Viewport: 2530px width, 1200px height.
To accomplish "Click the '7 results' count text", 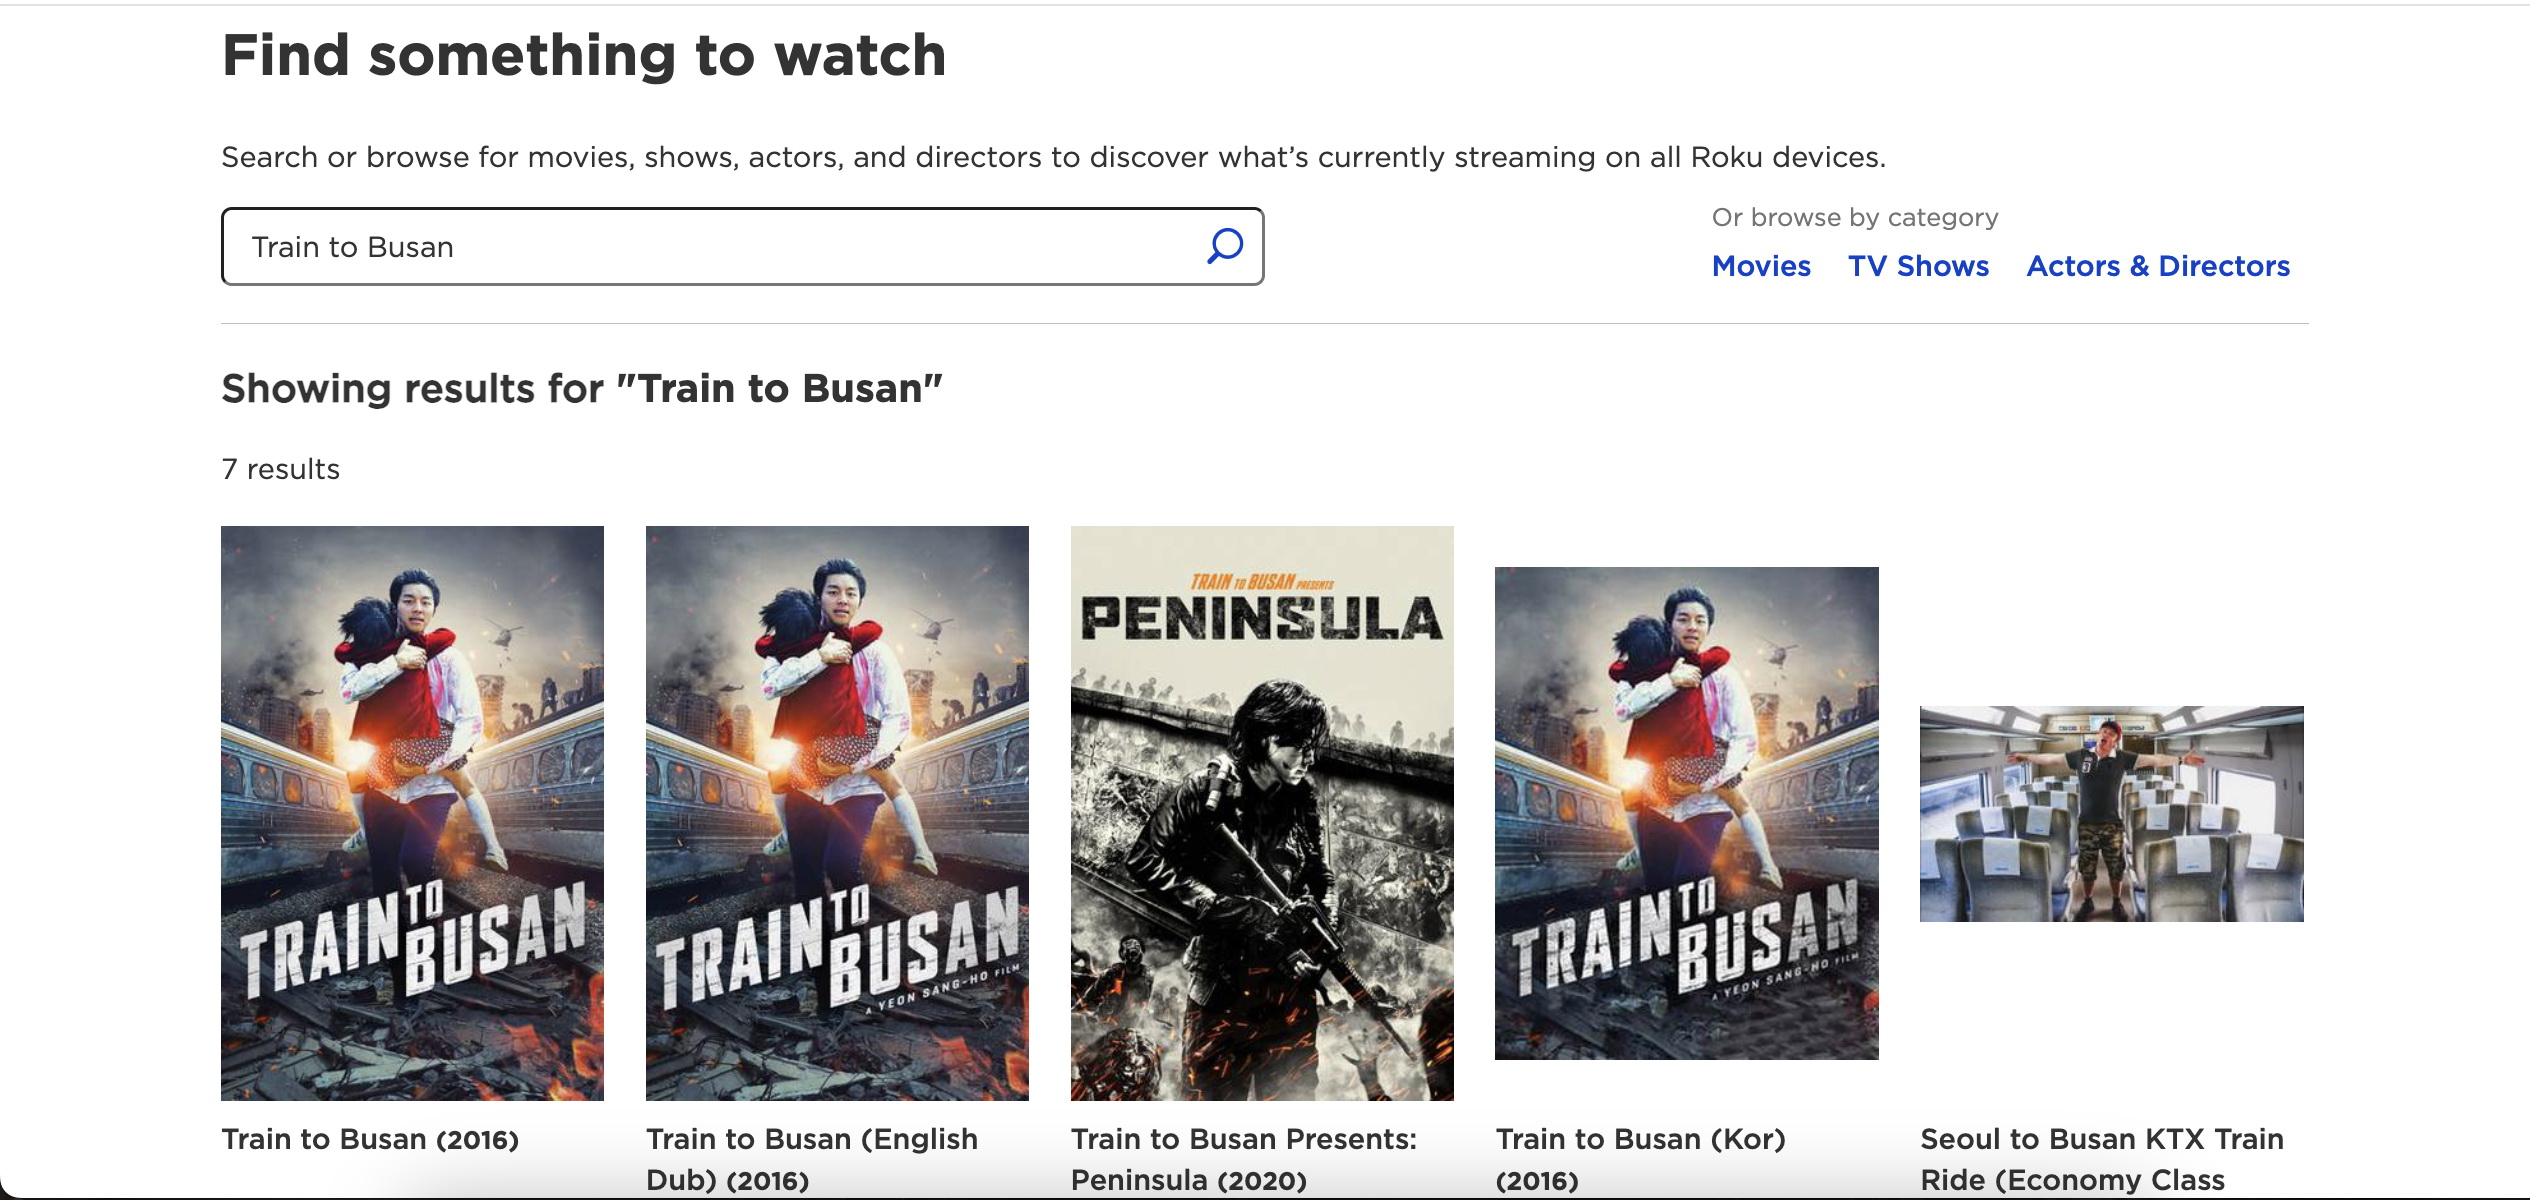I will (x=281, y=469).
